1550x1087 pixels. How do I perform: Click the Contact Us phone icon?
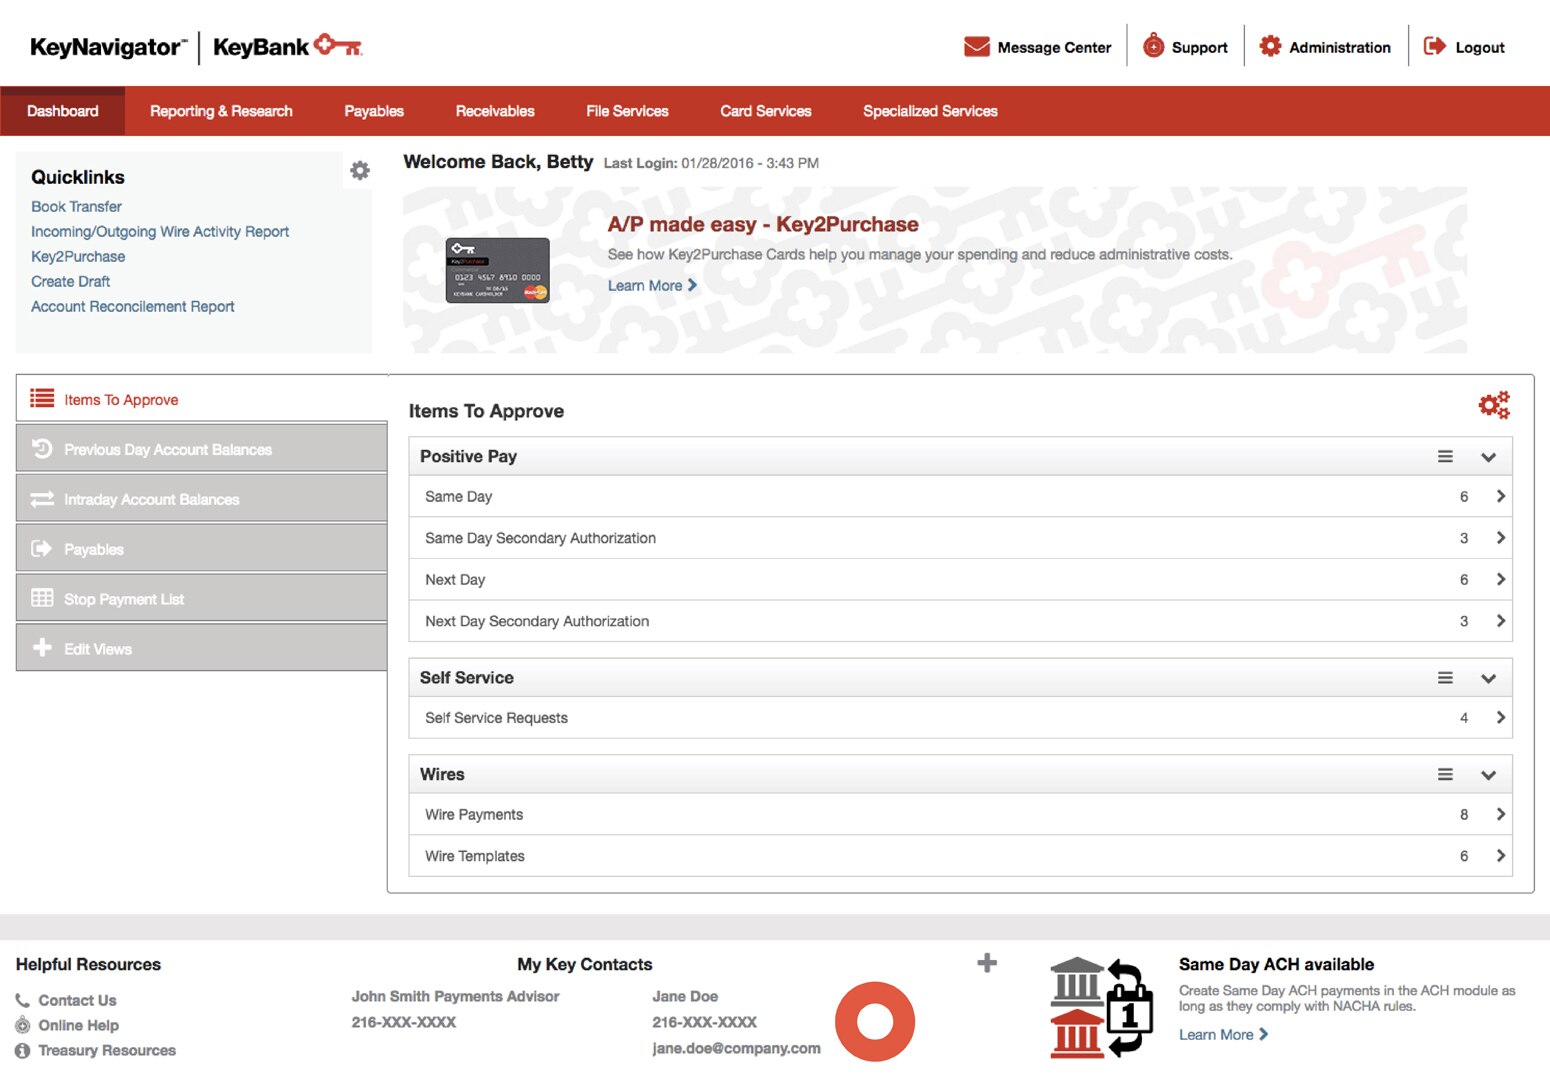pyautogui.click(x=23, y=1000)
